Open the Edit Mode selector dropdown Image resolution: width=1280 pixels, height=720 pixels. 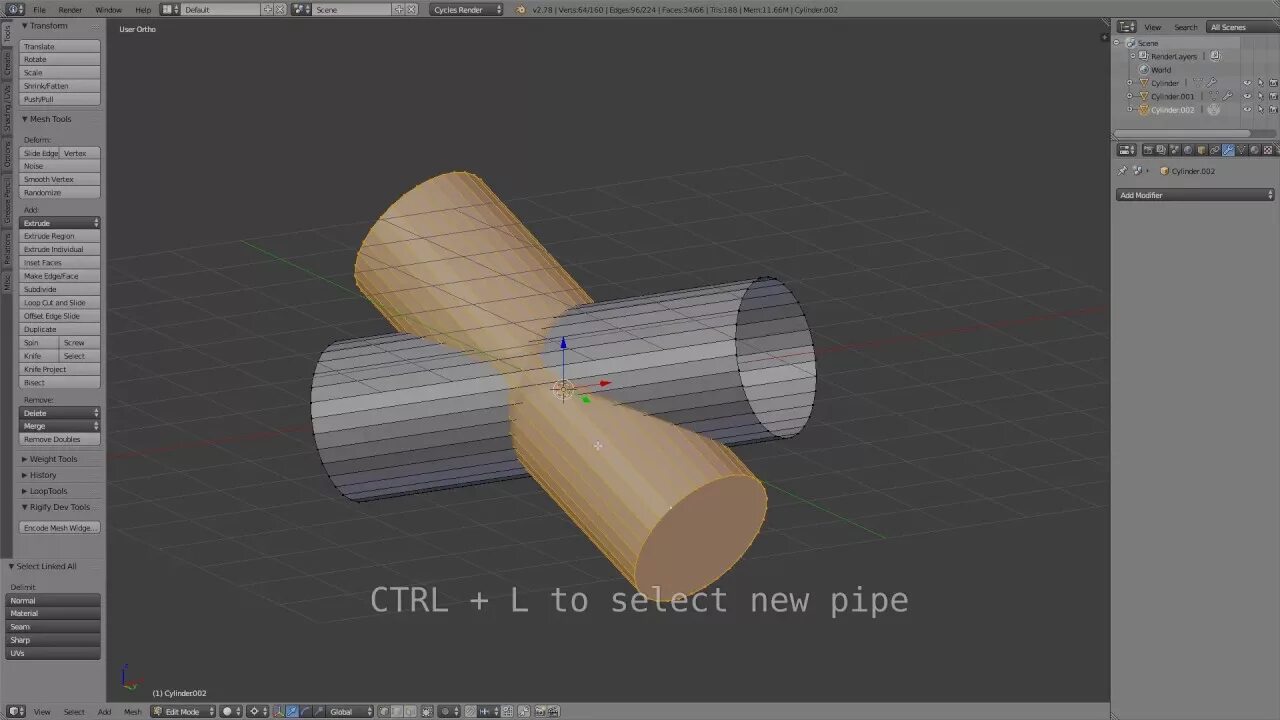coord(184,711)
